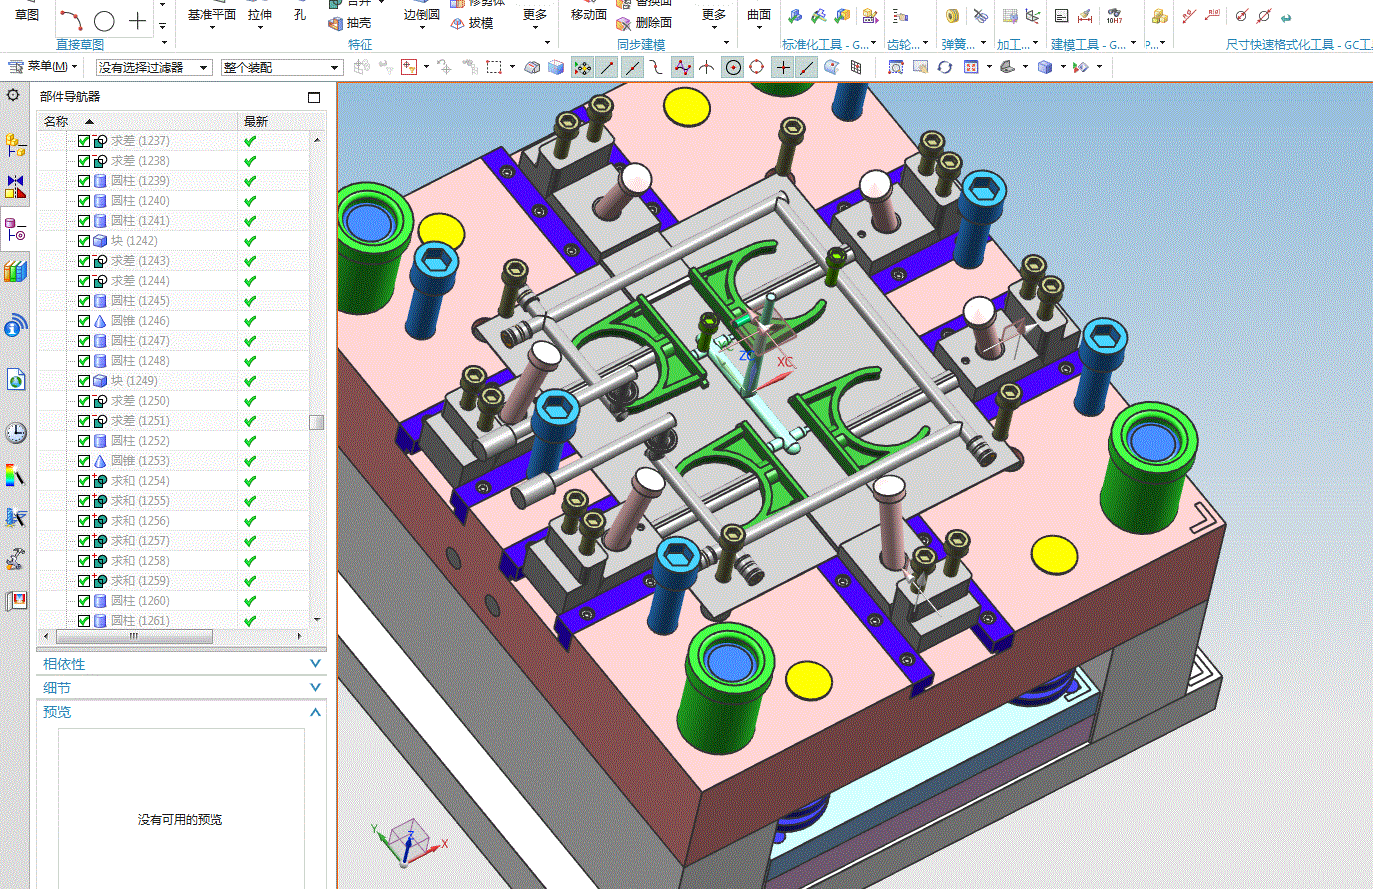Screen dimensions: 1373x889
Task: Toggle the quadrant snap point icon
Action: pyautogui.click(x=757, y=67)
